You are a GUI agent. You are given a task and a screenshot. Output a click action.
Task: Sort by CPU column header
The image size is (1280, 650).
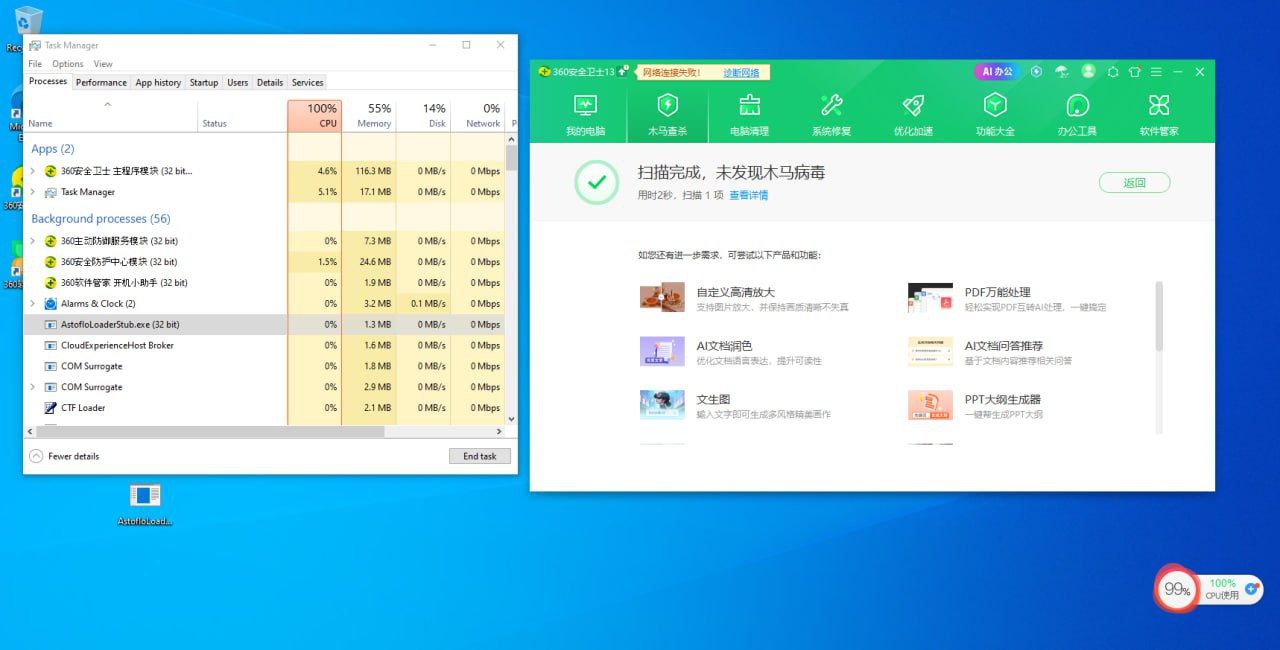point(314,116)
